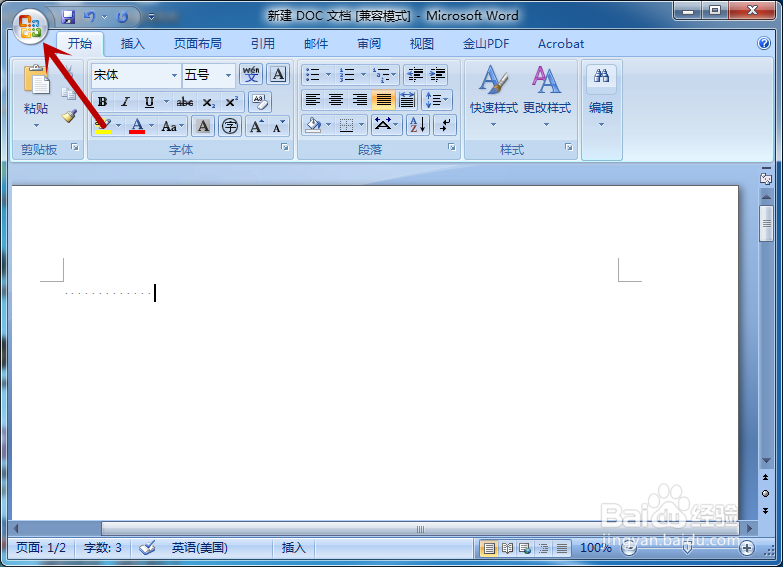Switch to 页面布局 tab

(x=197, y=44)
